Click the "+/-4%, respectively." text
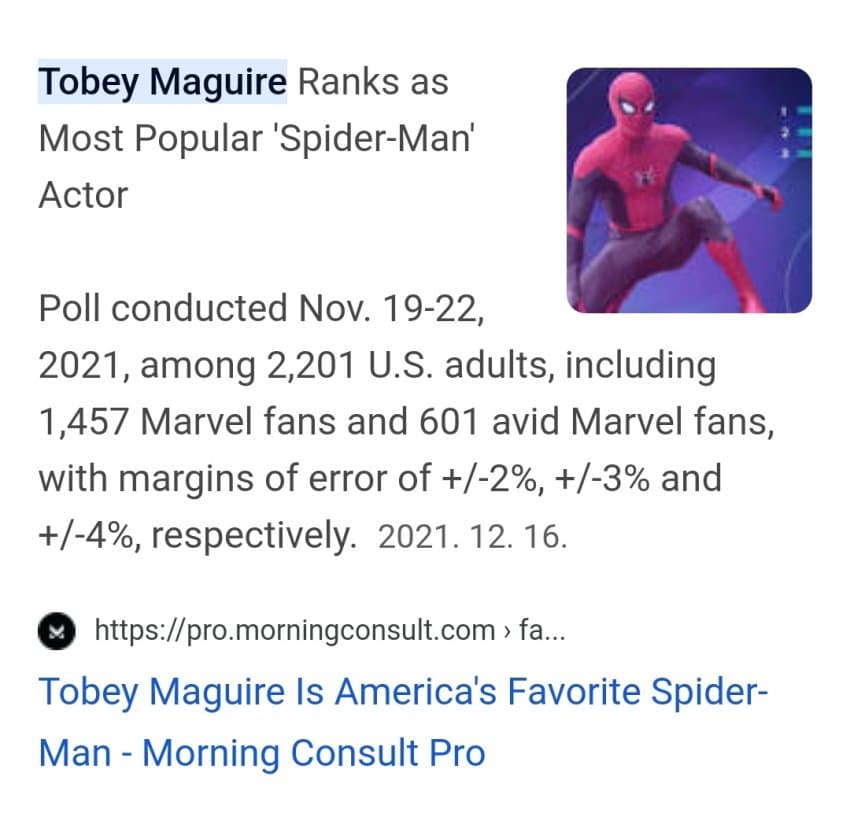The image size is (850, 816). (197, 536)
